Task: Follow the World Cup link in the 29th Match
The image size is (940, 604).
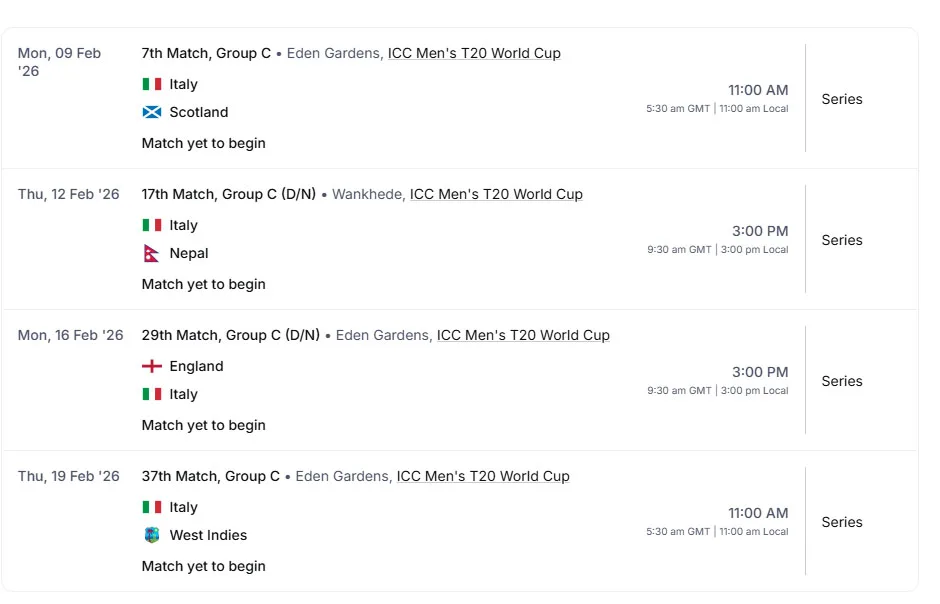Action: (523, 336)
